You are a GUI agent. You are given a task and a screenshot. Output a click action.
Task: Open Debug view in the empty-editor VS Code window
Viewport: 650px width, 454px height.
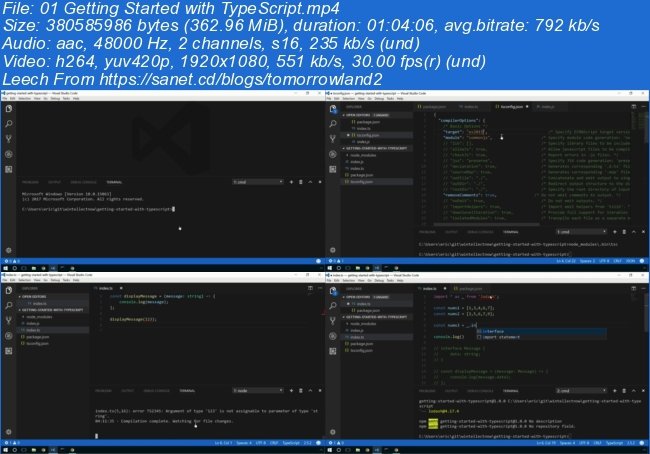coord(9,154)
